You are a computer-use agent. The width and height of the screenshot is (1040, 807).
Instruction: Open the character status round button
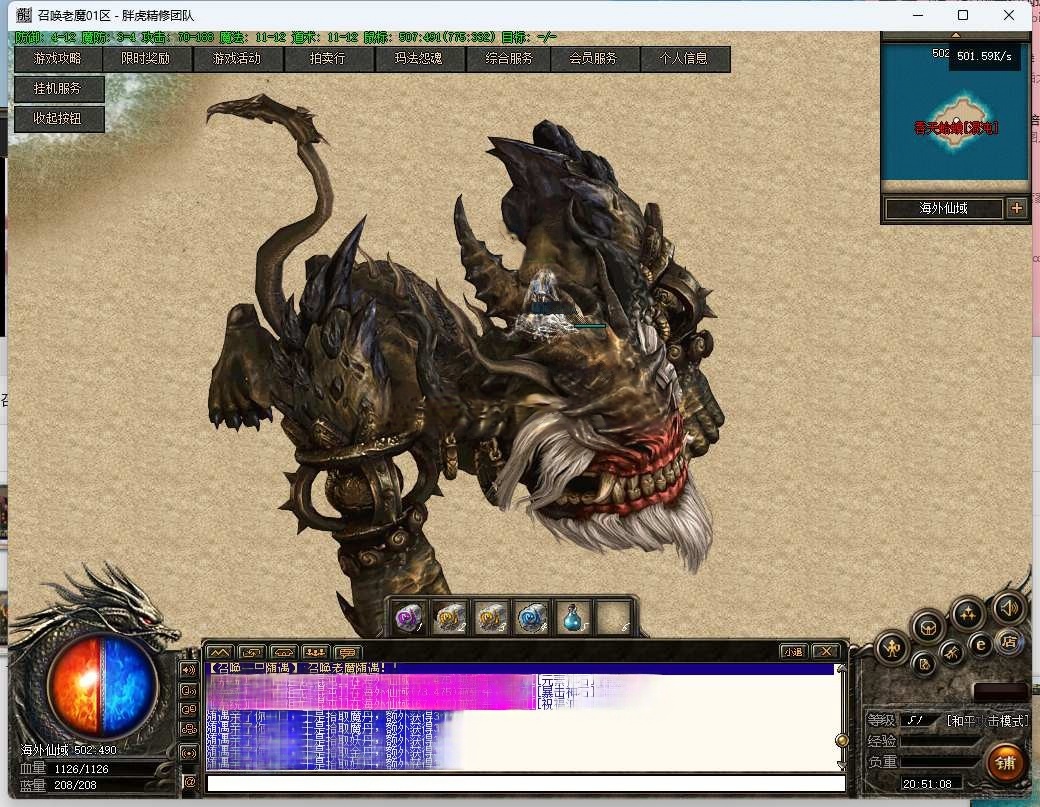[892, 648]
